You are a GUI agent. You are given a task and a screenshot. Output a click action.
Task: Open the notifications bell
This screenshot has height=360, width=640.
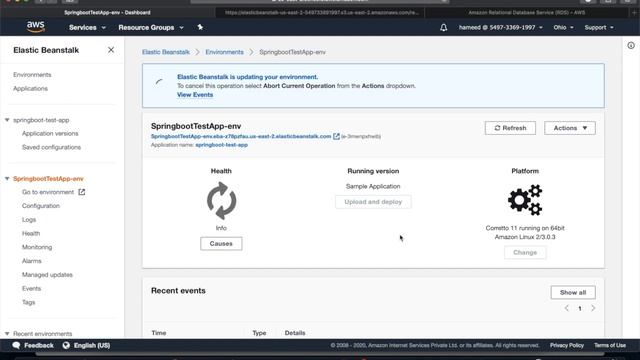click(x=443, y=27)
